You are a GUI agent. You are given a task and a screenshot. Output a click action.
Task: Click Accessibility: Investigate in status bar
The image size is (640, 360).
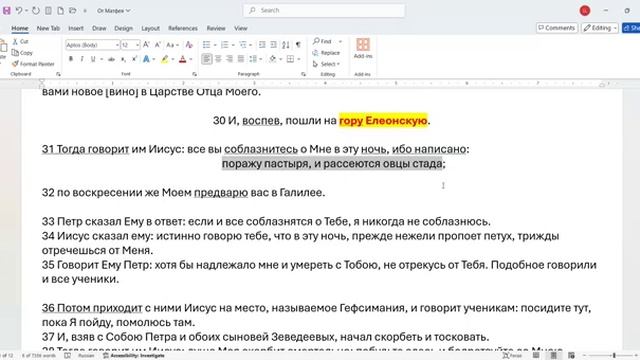coord(134,356)
